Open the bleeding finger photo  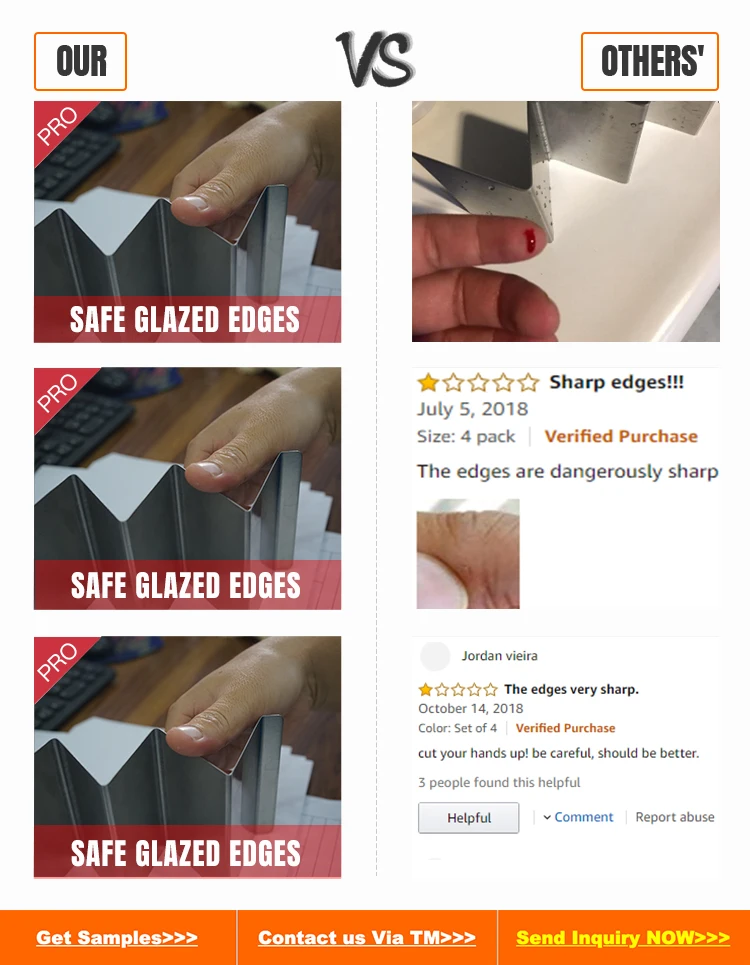[x=565, y=222]
